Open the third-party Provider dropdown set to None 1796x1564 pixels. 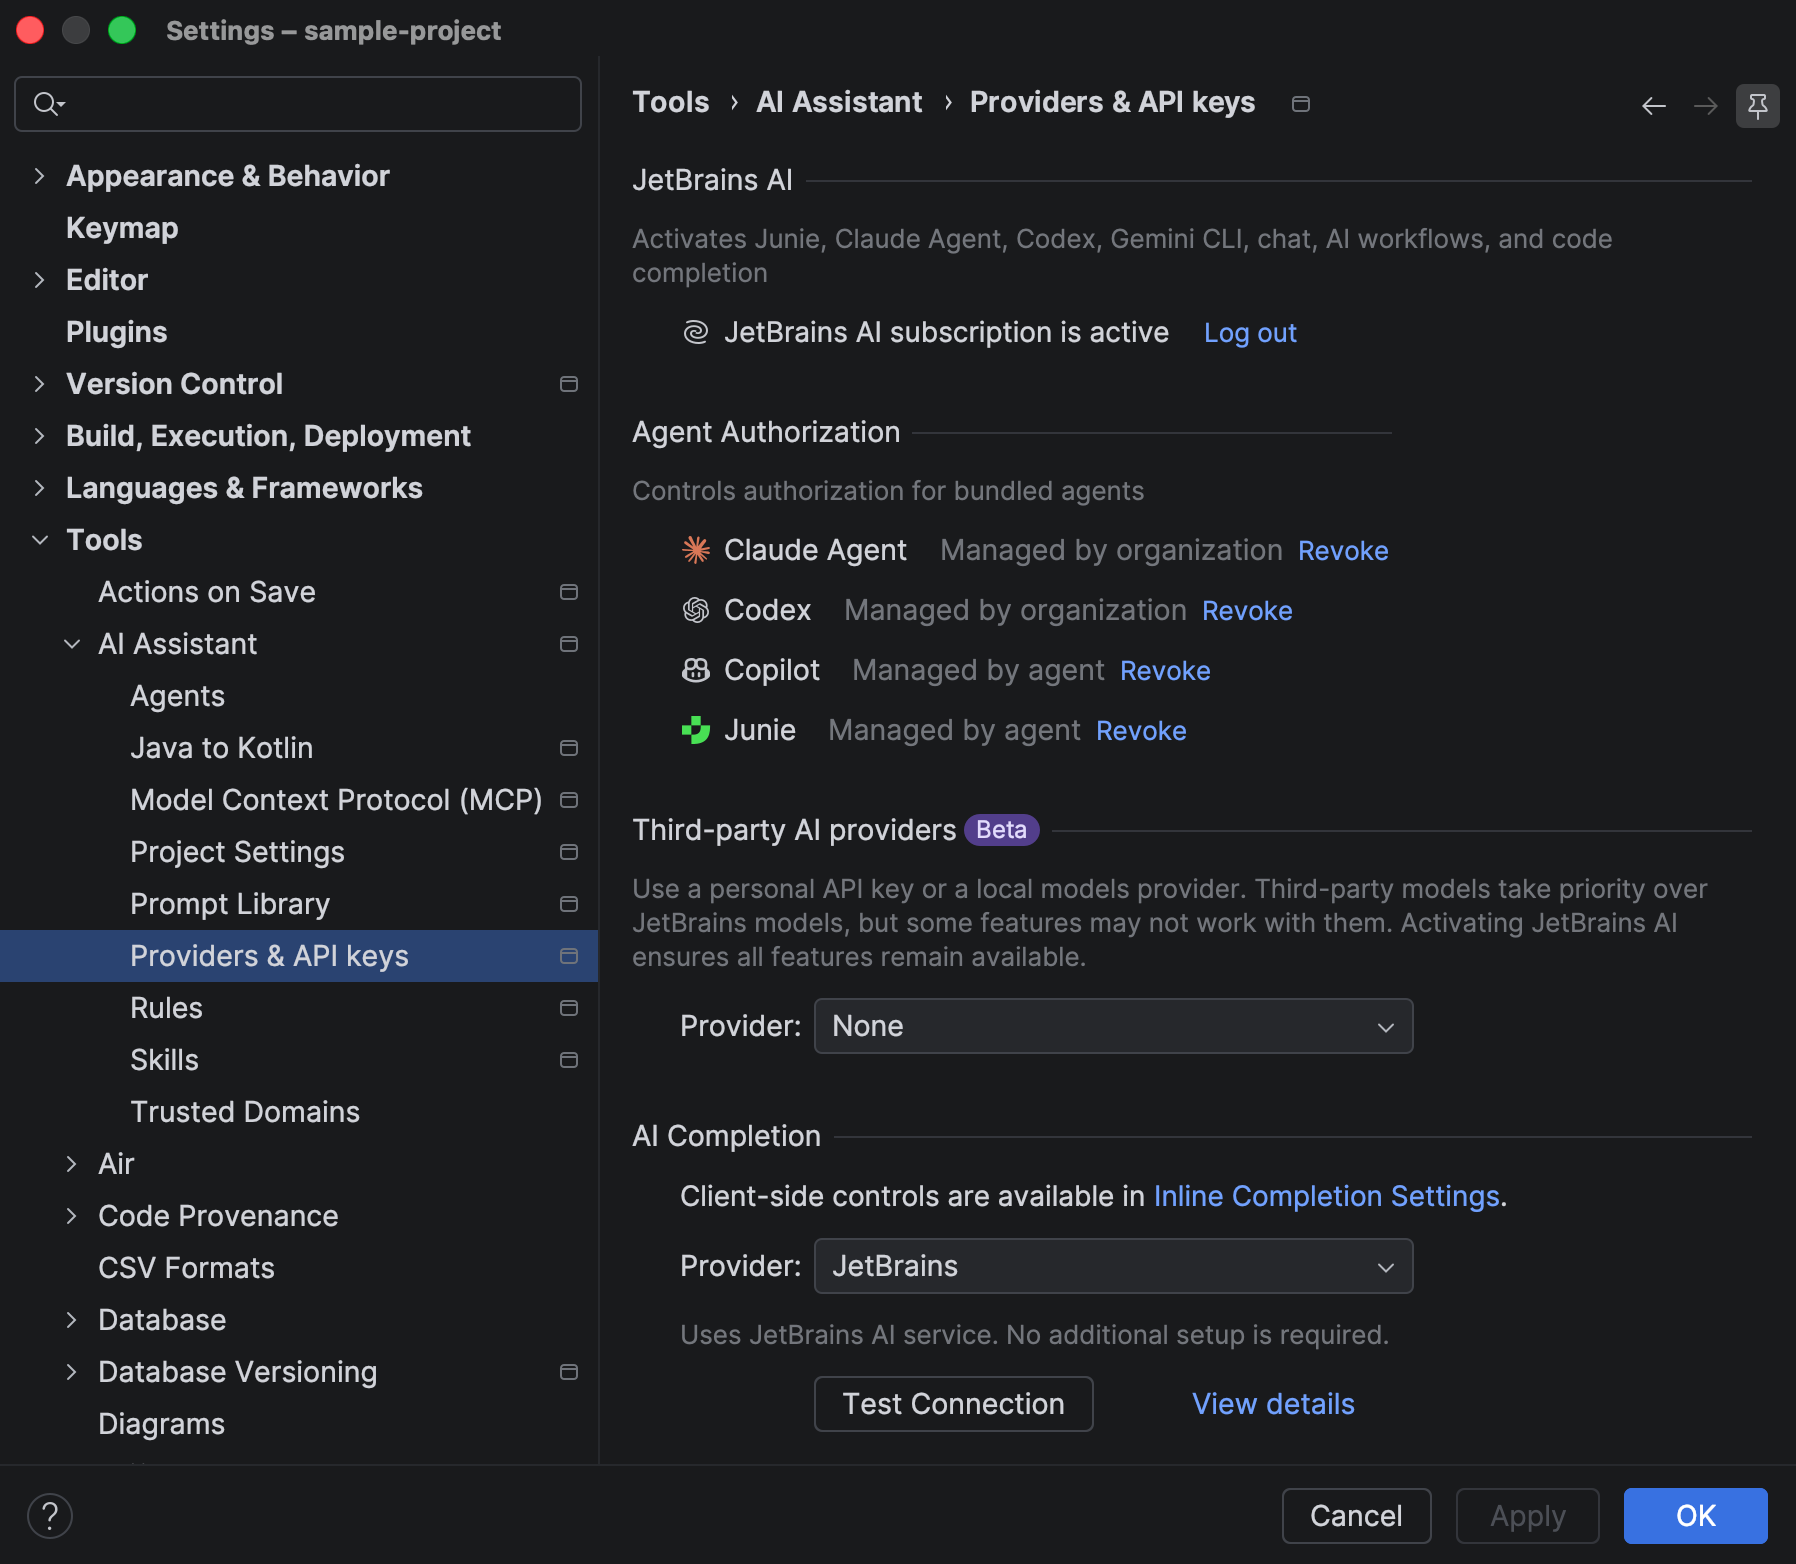tap(1114, 1026)
